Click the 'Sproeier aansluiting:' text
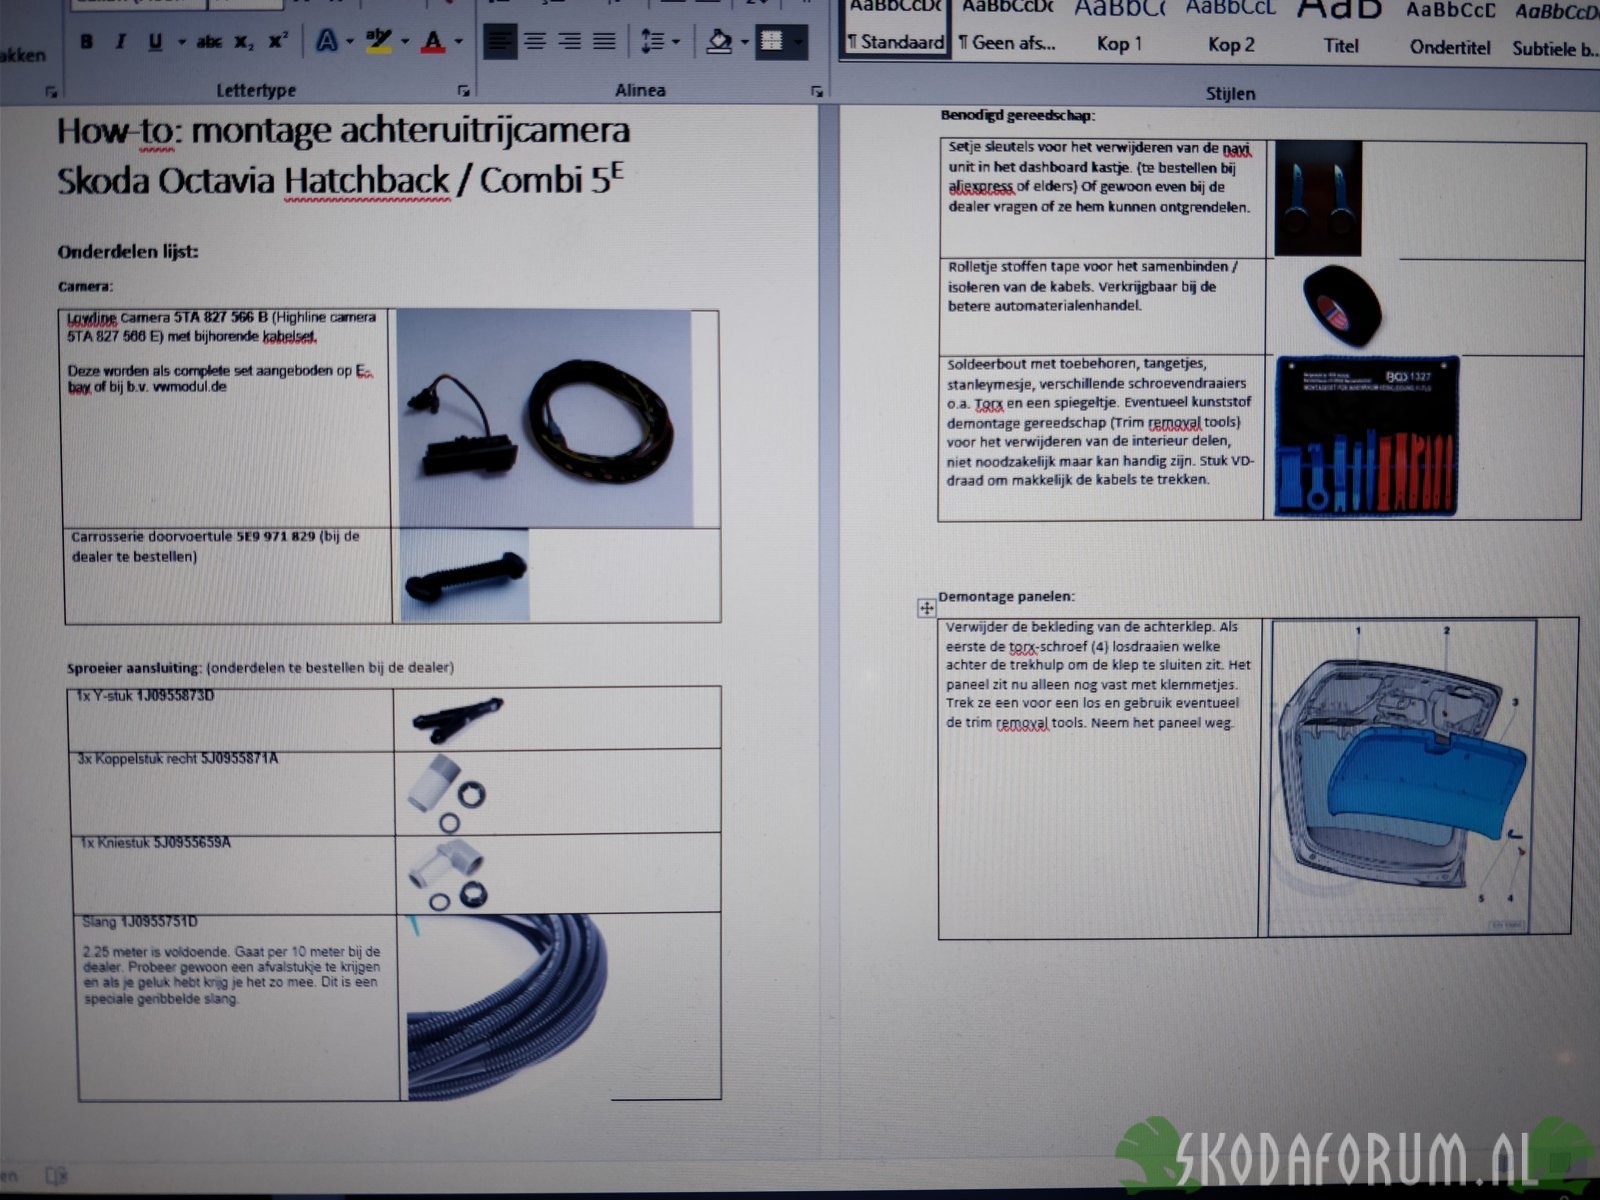1600x1200 pixels. tap(134, 667)
